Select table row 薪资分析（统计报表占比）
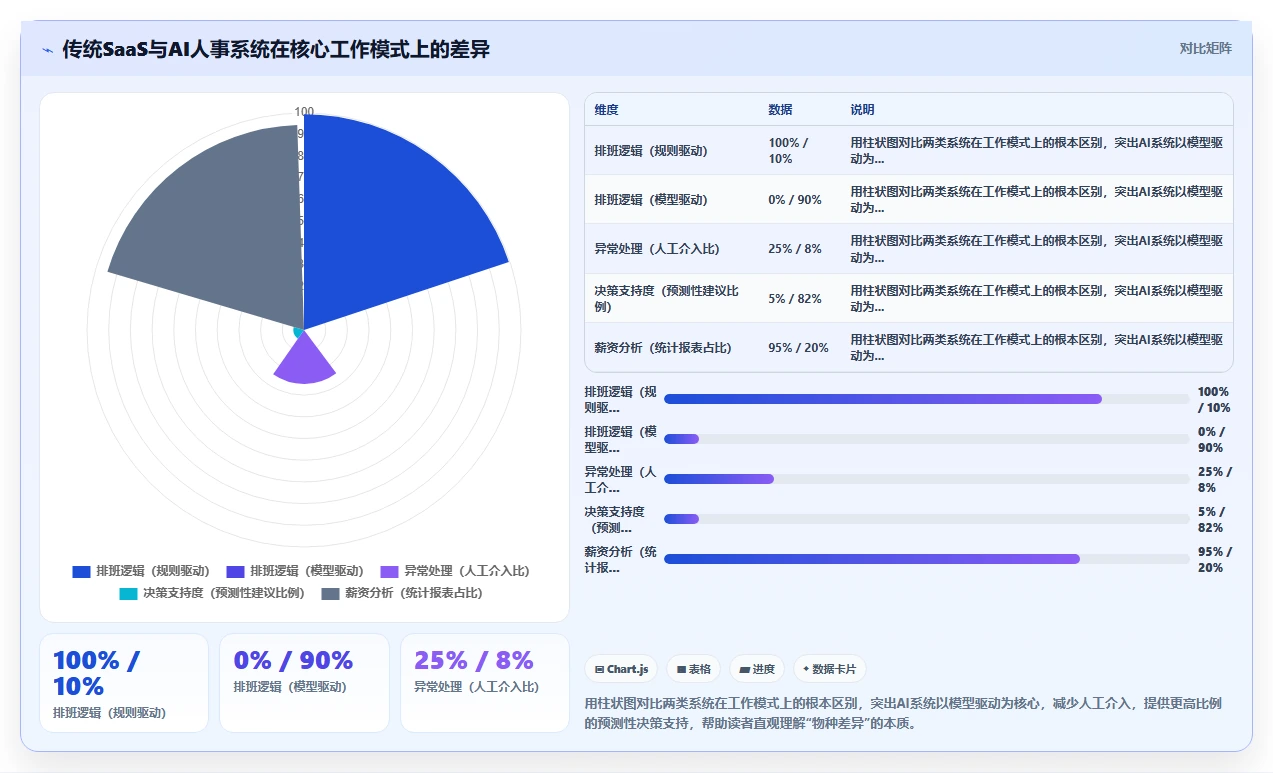 908,347
